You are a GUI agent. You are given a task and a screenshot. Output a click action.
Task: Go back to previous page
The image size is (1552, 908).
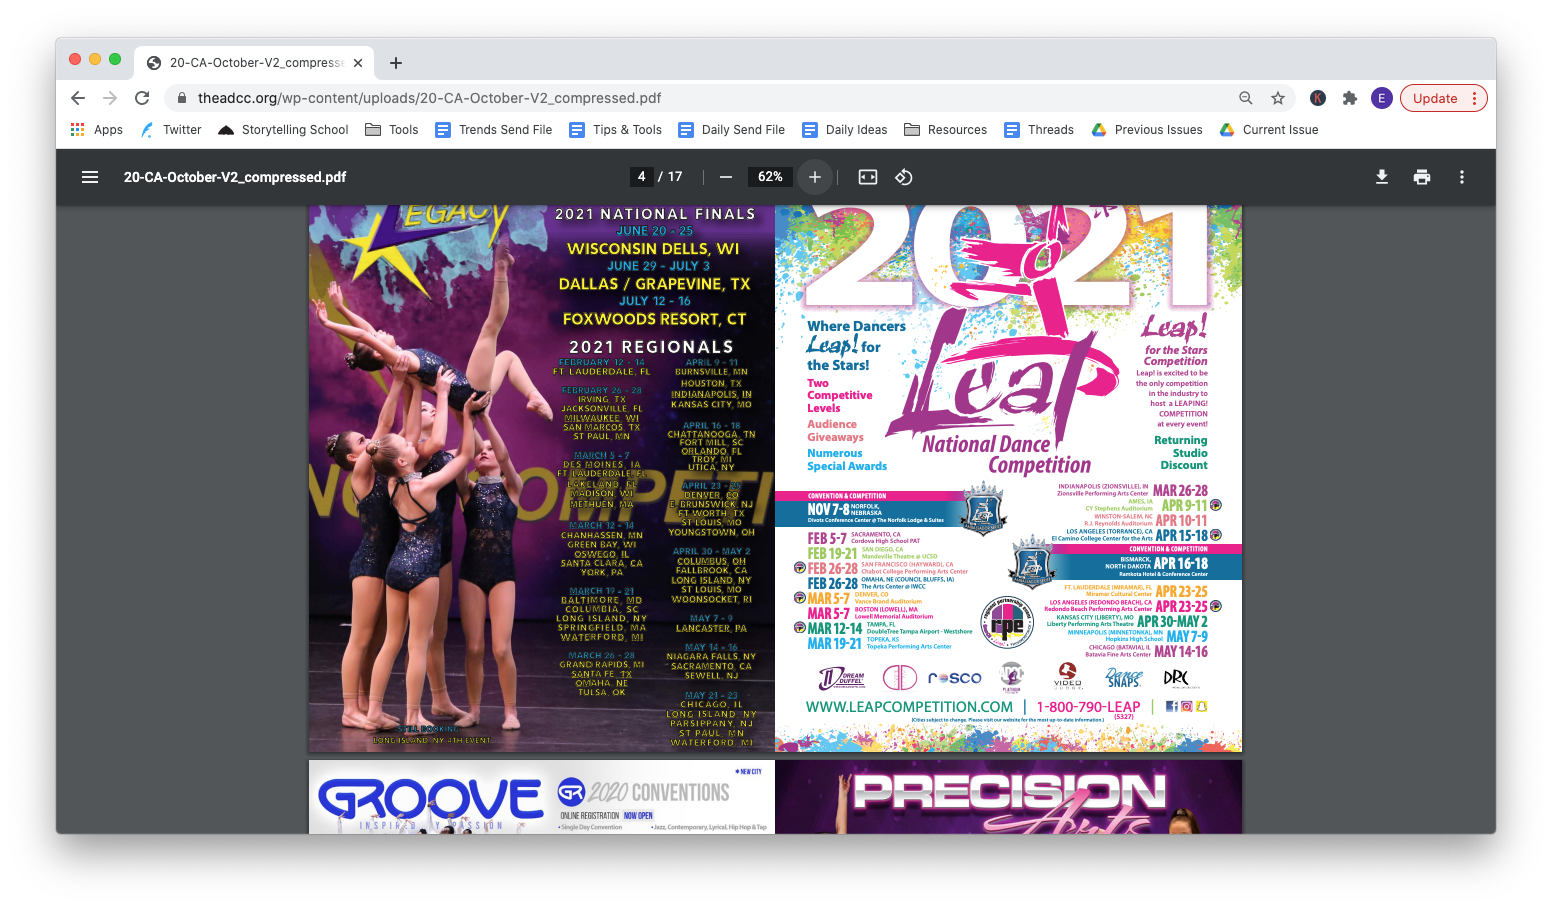click(x=78, y=98)
